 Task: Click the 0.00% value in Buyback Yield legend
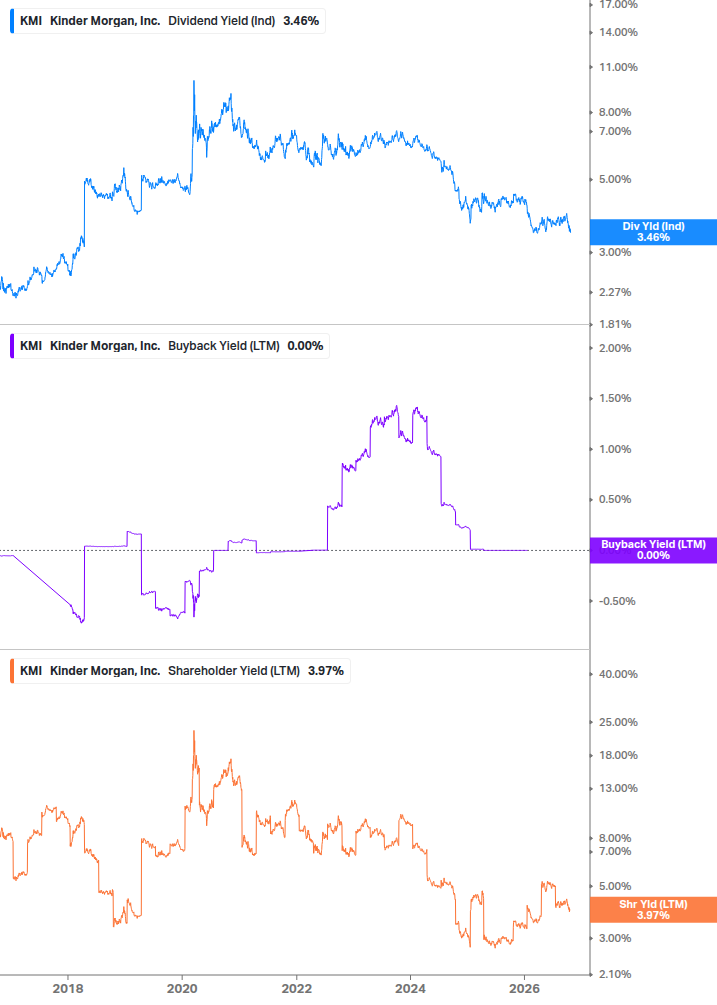(x=305, y=346)
